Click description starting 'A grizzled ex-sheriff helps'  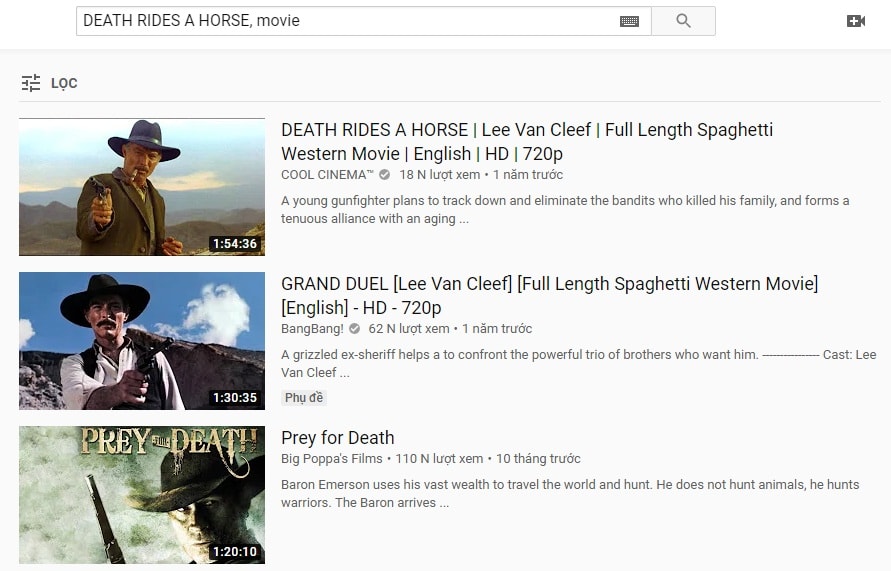coord(578,364)
